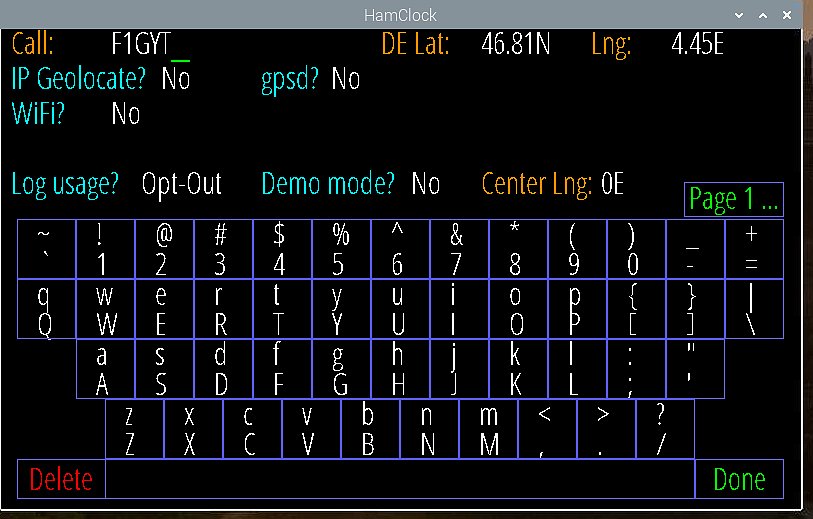This screenshot has height=519, width=813.
Task: Tap the space bar on on-screen keyboard
Action: pyautogui.click(x=400, y=479)
